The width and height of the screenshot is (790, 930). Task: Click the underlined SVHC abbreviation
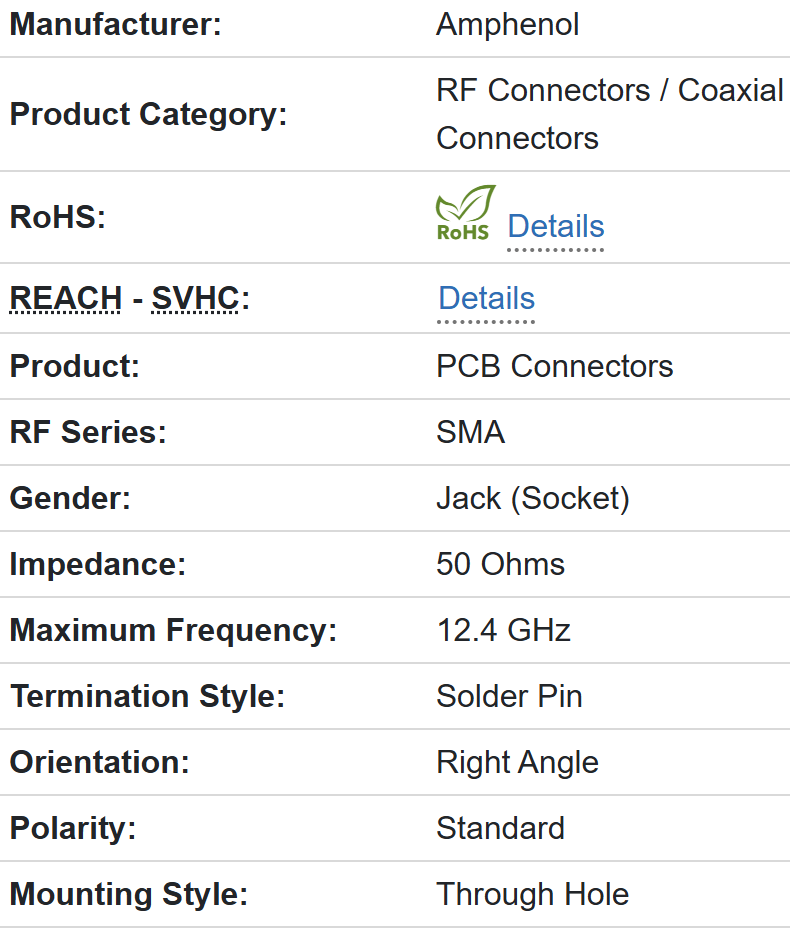pos(195,299)
